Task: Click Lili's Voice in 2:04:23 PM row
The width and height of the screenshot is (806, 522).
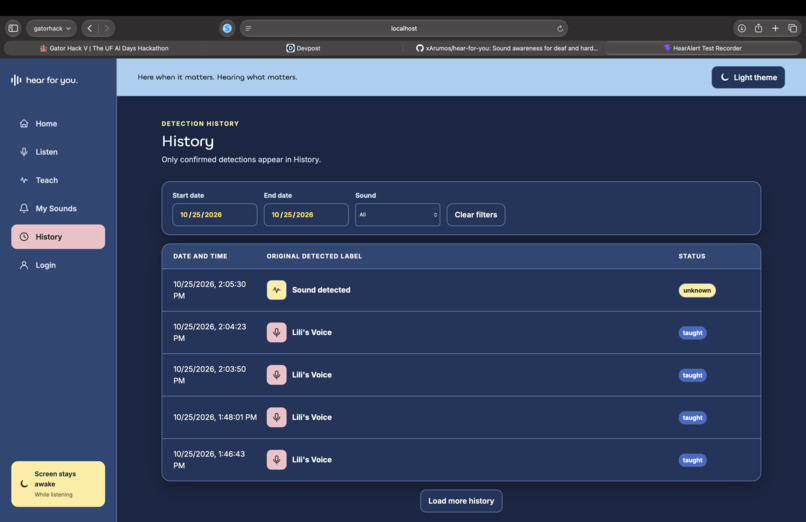Action: click(x=312, y=332)
